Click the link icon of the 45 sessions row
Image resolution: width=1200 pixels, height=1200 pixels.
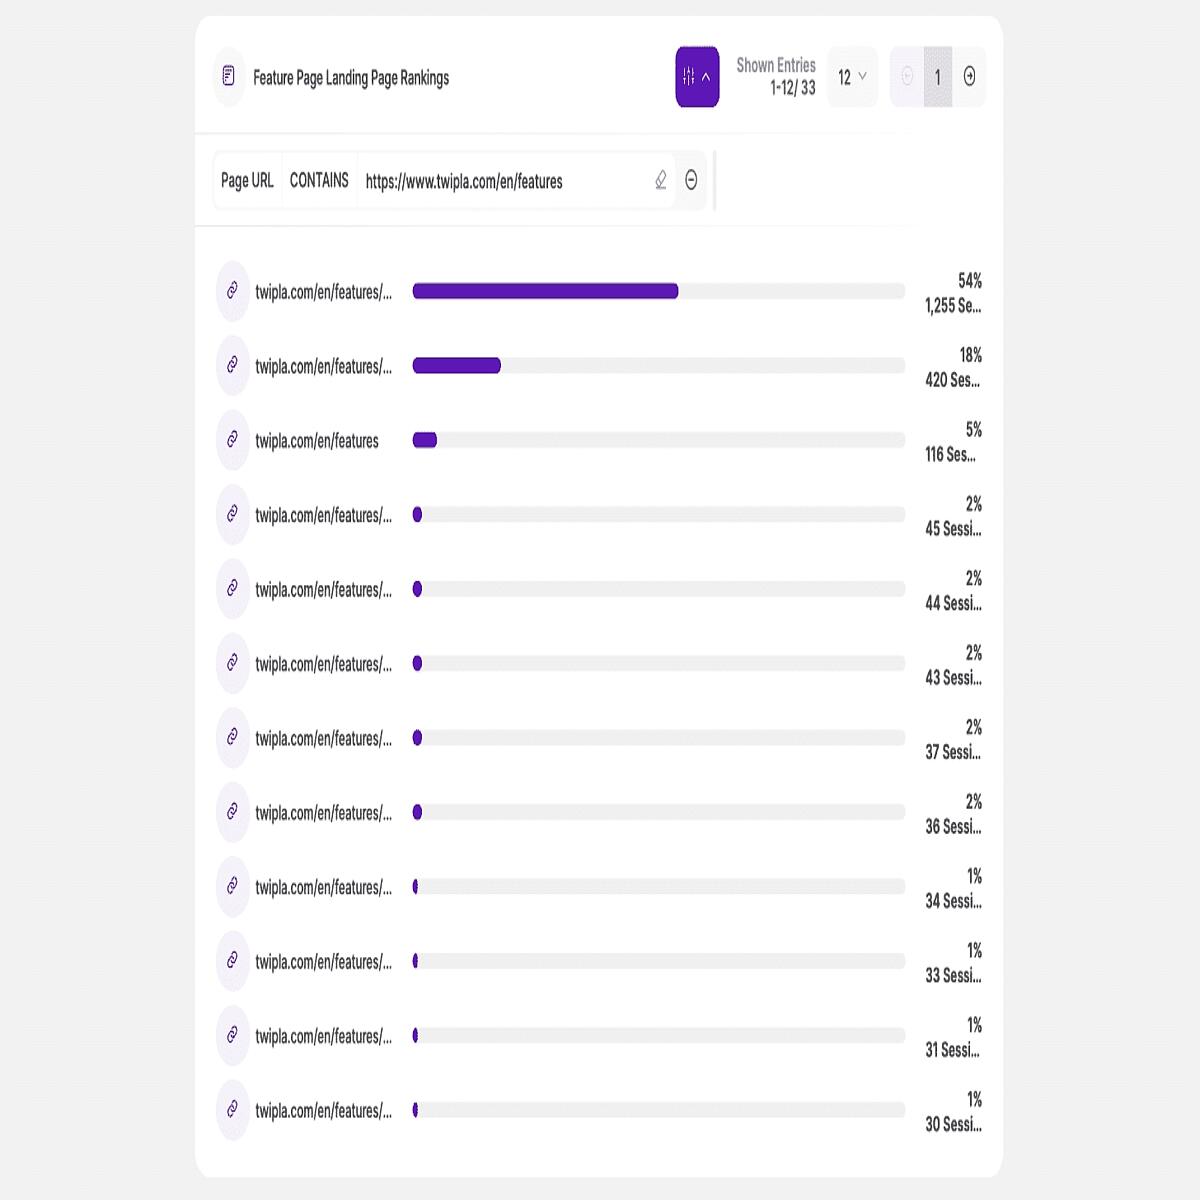click(x=232, y=515)
